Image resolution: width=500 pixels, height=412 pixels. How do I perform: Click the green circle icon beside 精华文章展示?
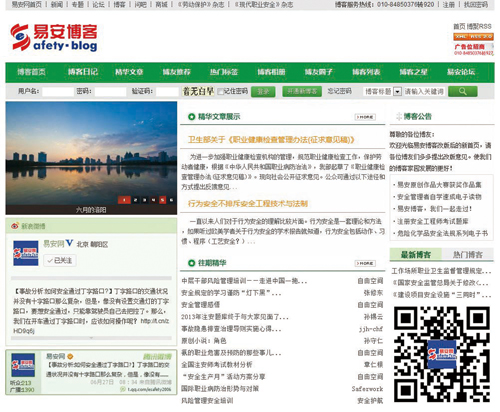pyautogui.click(x=191, y=117)
